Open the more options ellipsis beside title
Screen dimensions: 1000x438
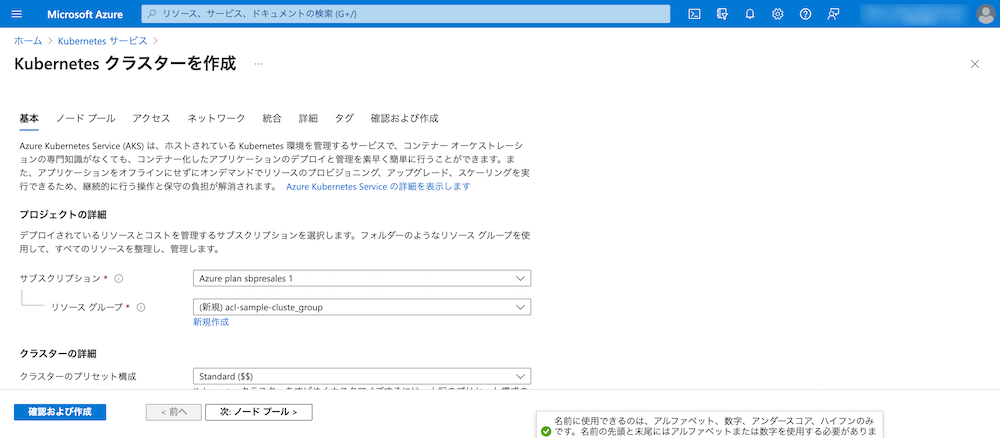(258, 64)
